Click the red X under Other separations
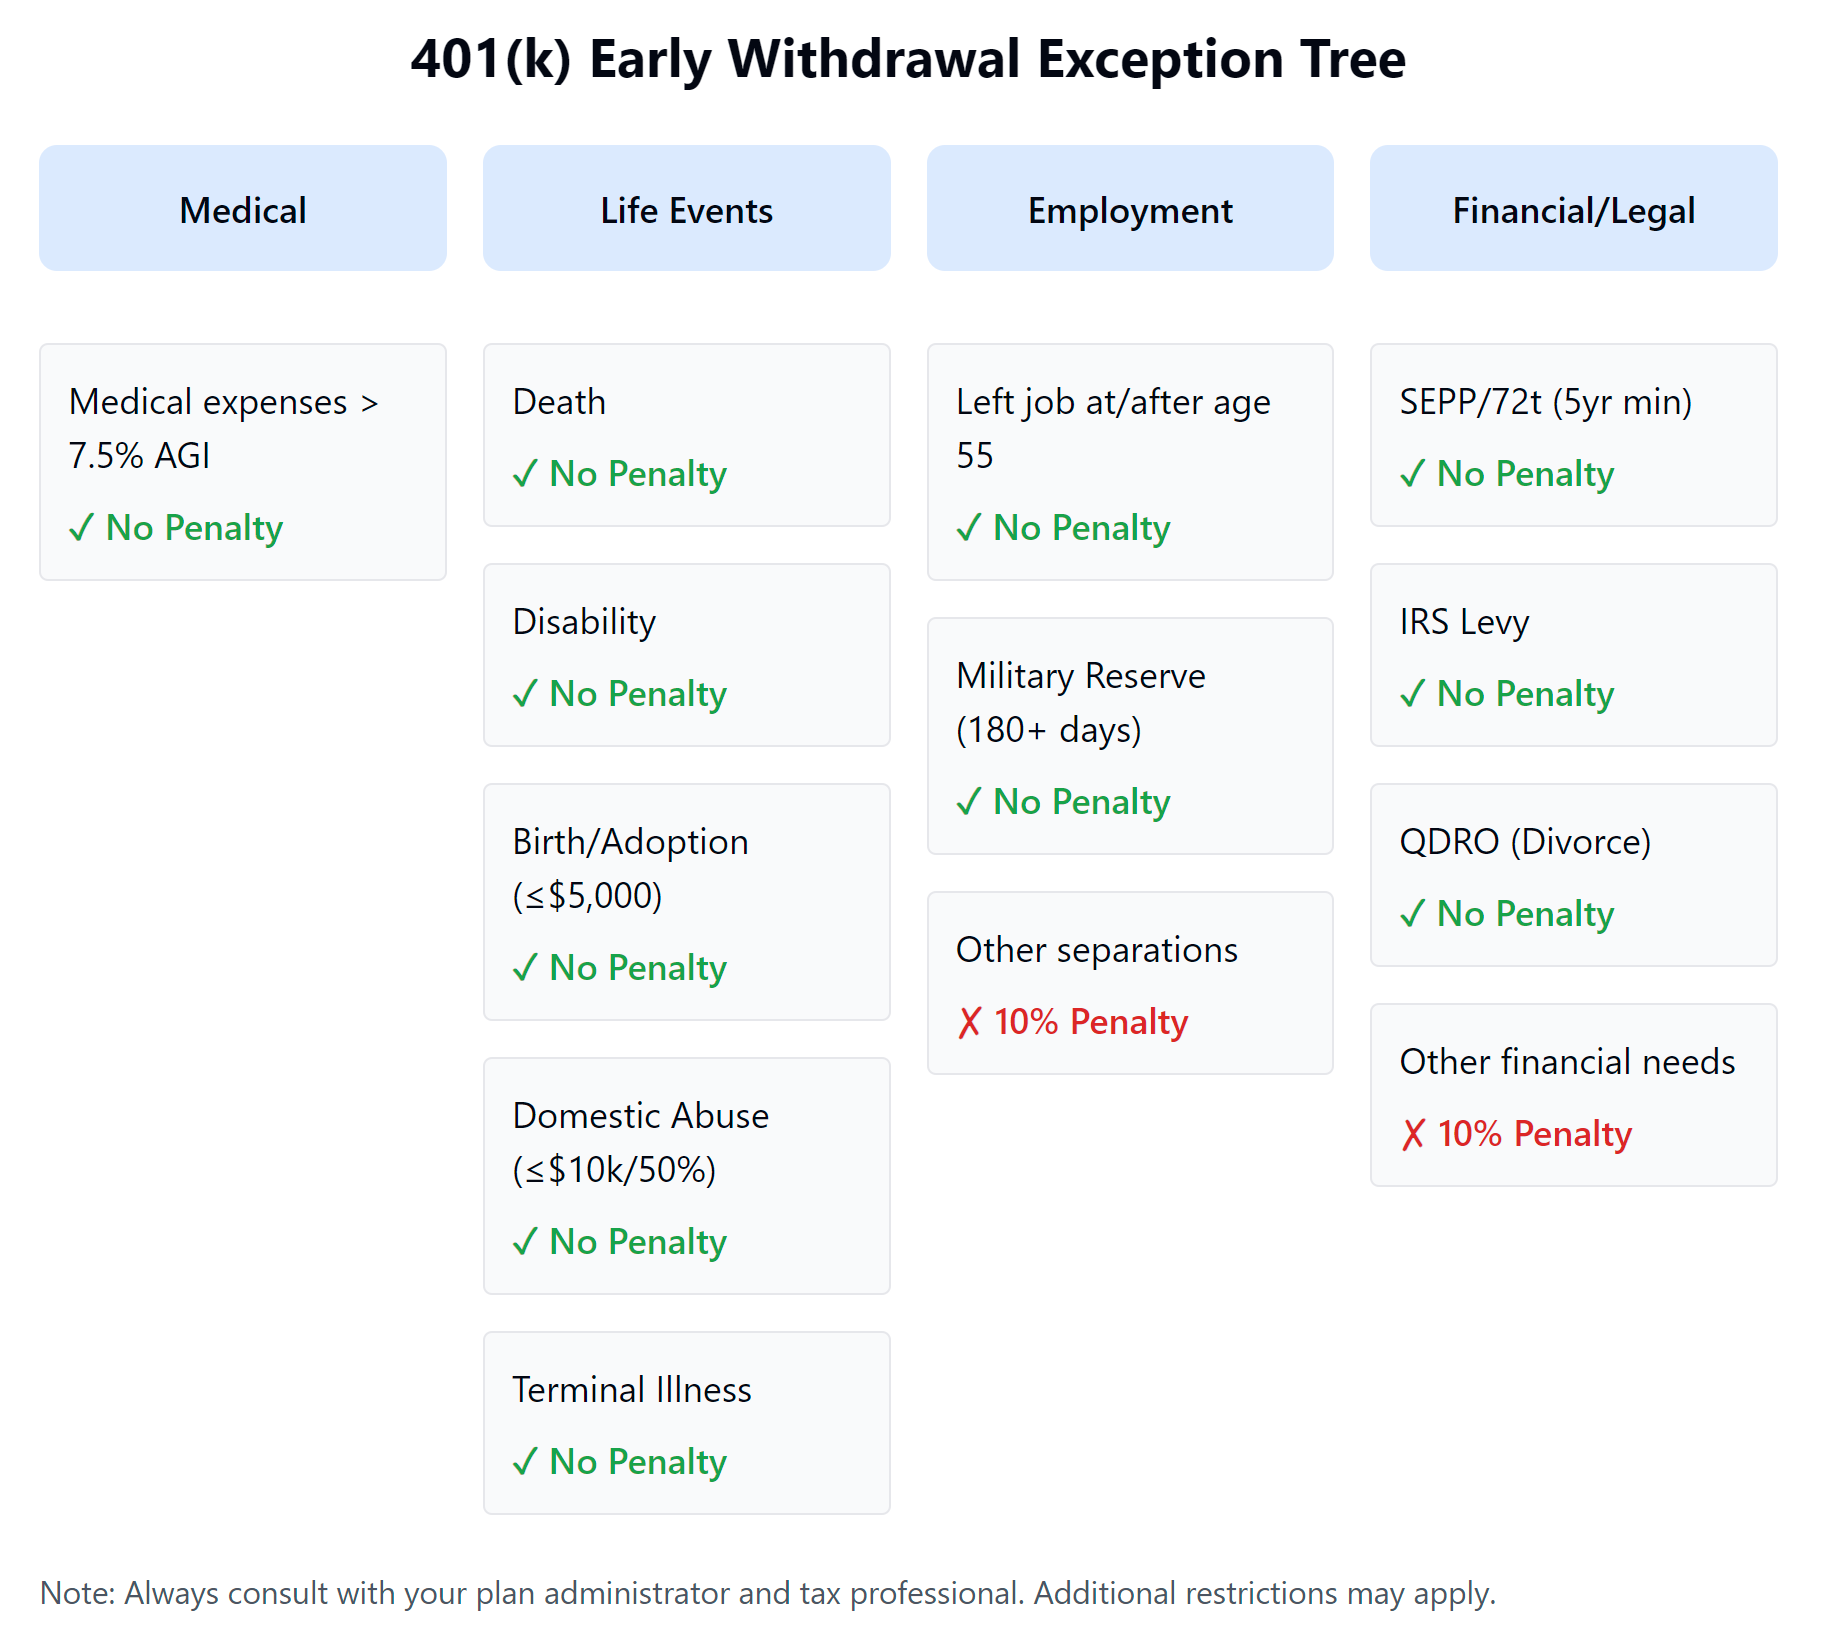 [x=969, y=1022]
